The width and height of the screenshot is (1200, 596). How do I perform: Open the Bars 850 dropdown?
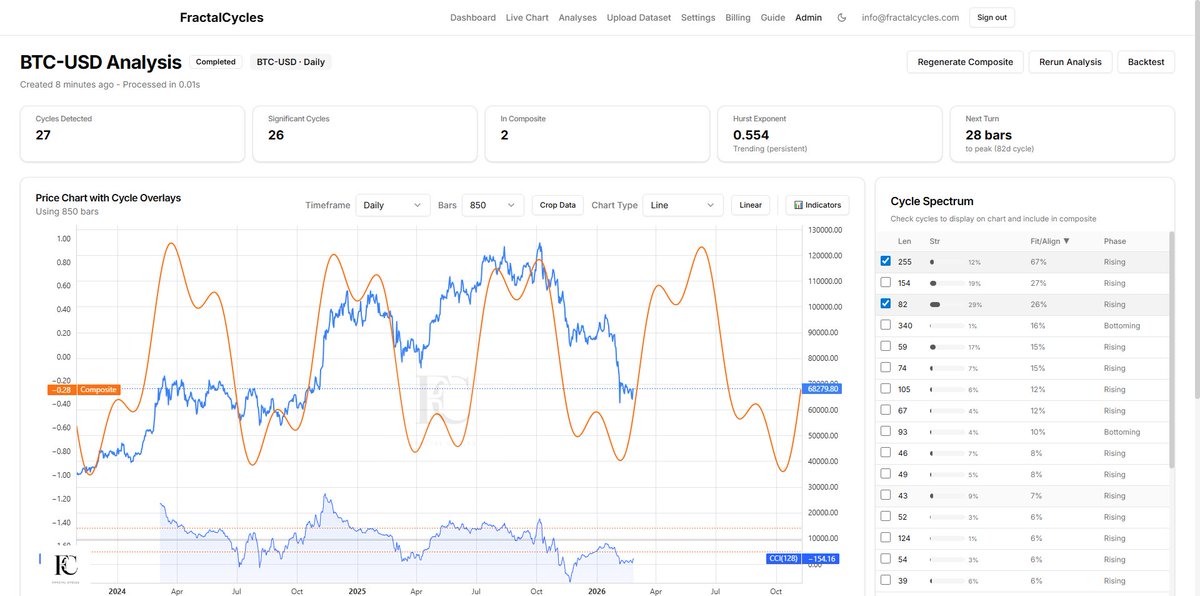[492, 204]
